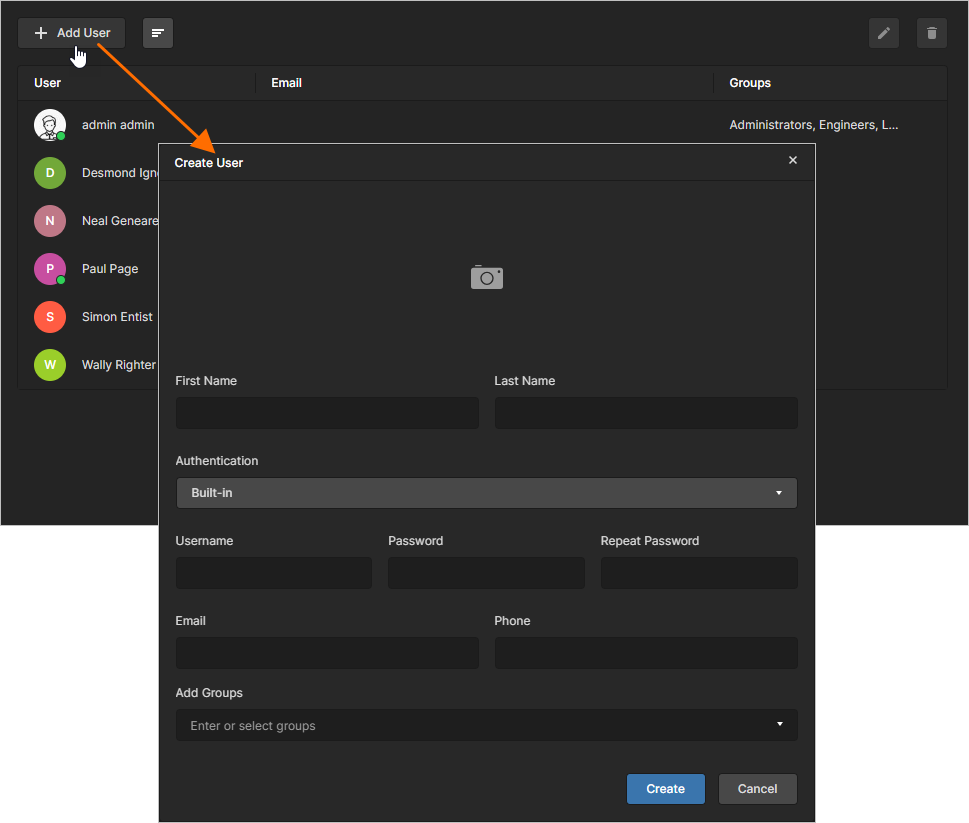
Task: Cancel the Create User dialog
Action: [757, 788]
